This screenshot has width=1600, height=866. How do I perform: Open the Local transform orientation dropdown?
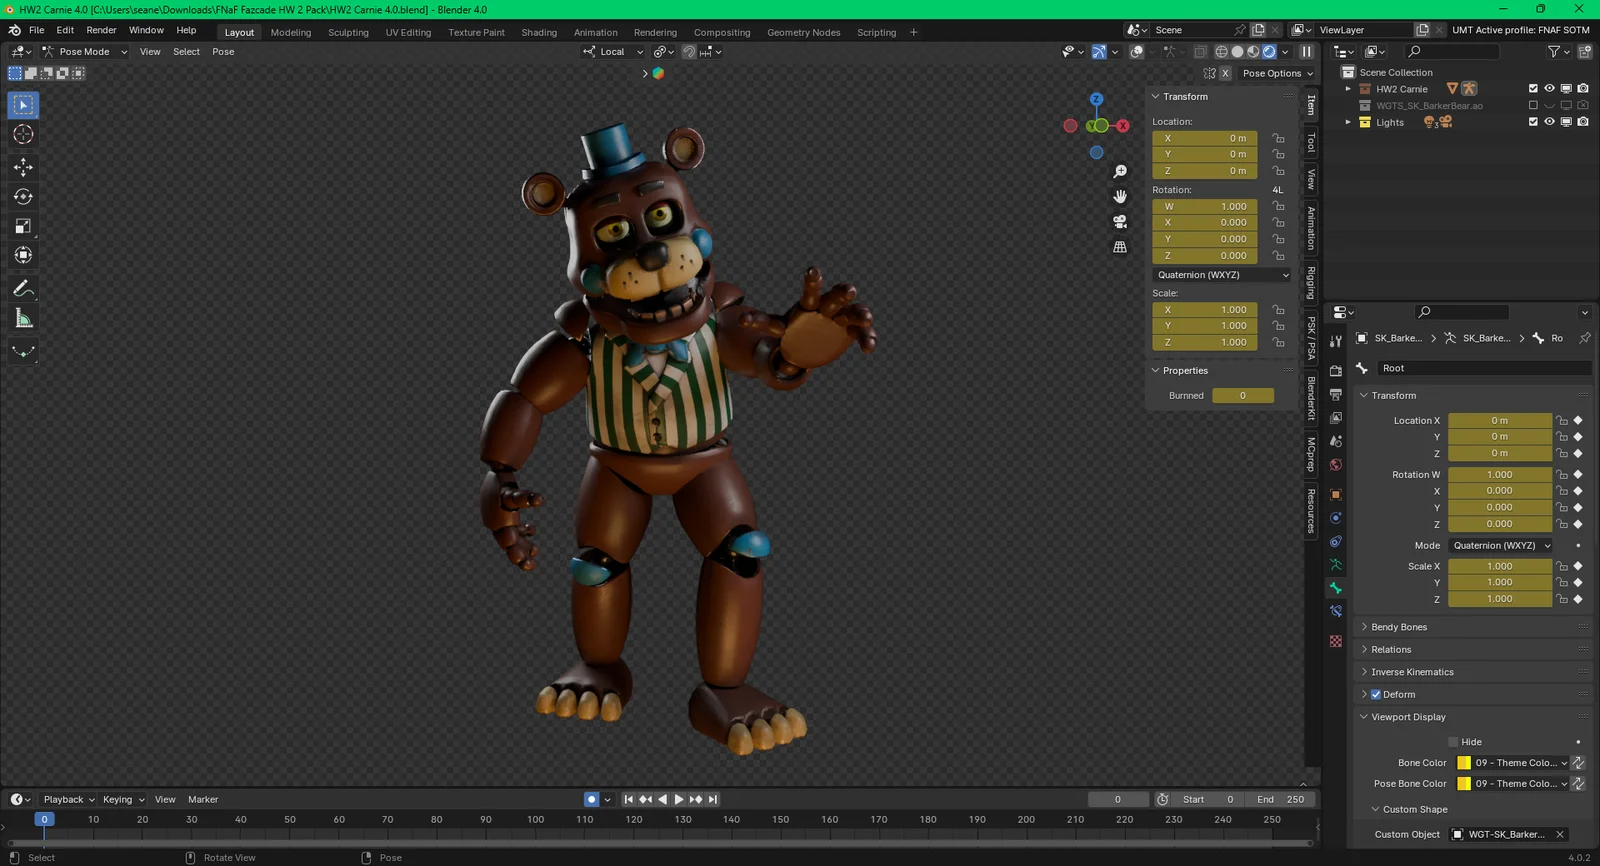tap(613, 52)
